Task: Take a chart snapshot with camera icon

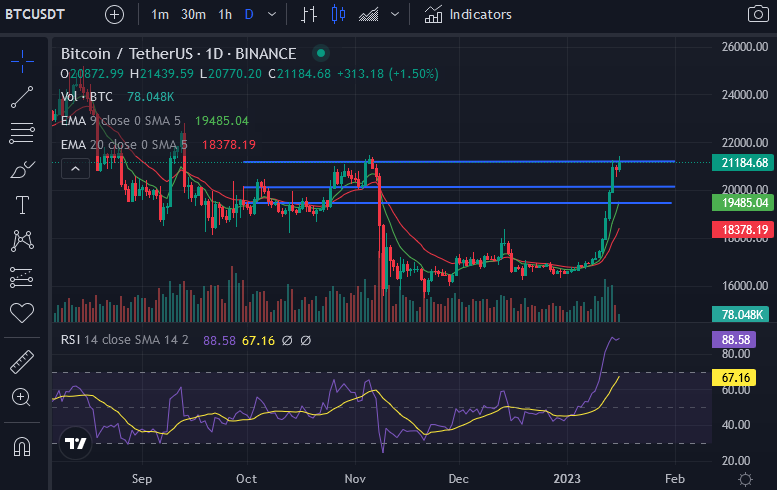Action: click(x=758, y=14)
